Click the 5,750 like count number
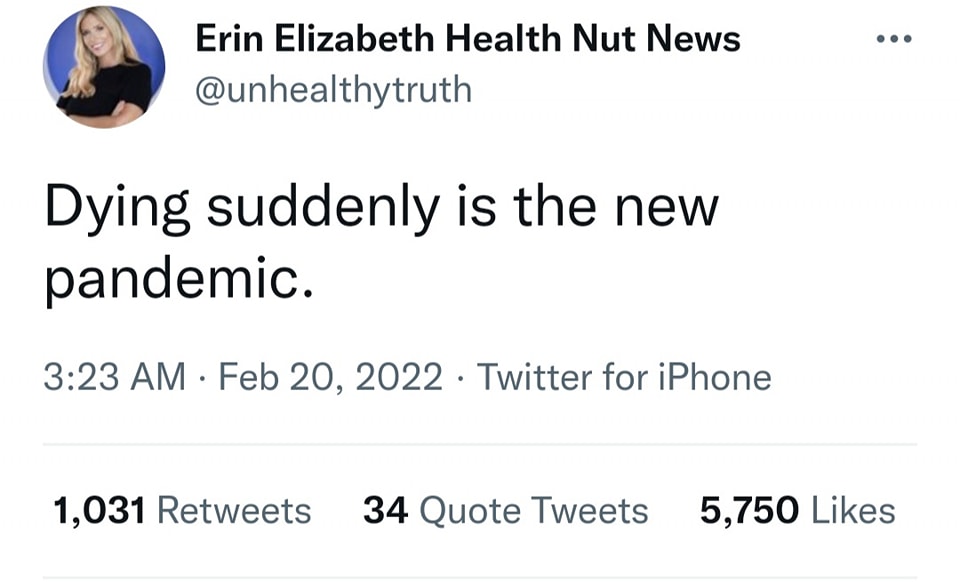The height and width of the screenshot is (582, 960). click(749, 511)
